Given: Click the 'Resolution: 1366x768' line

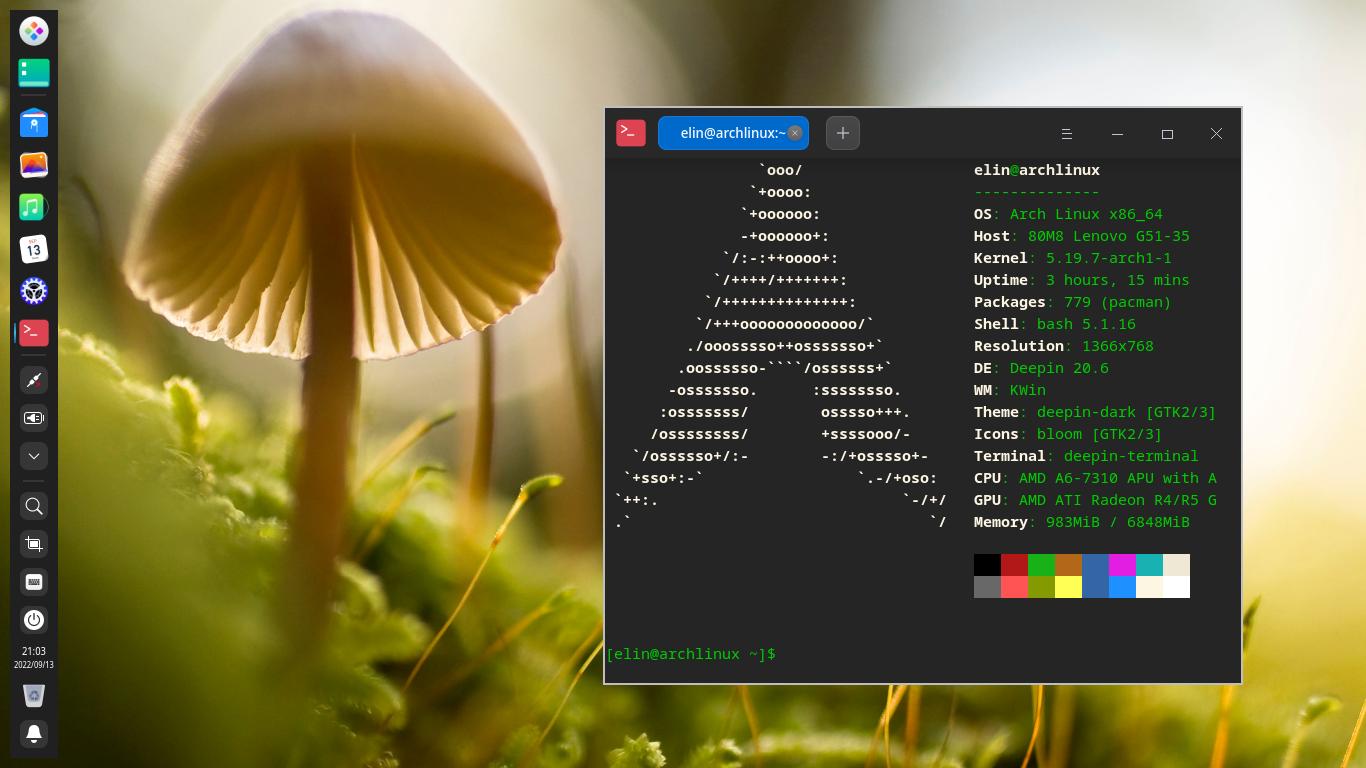Looking at the screenshot, I should coord(1064,346).
